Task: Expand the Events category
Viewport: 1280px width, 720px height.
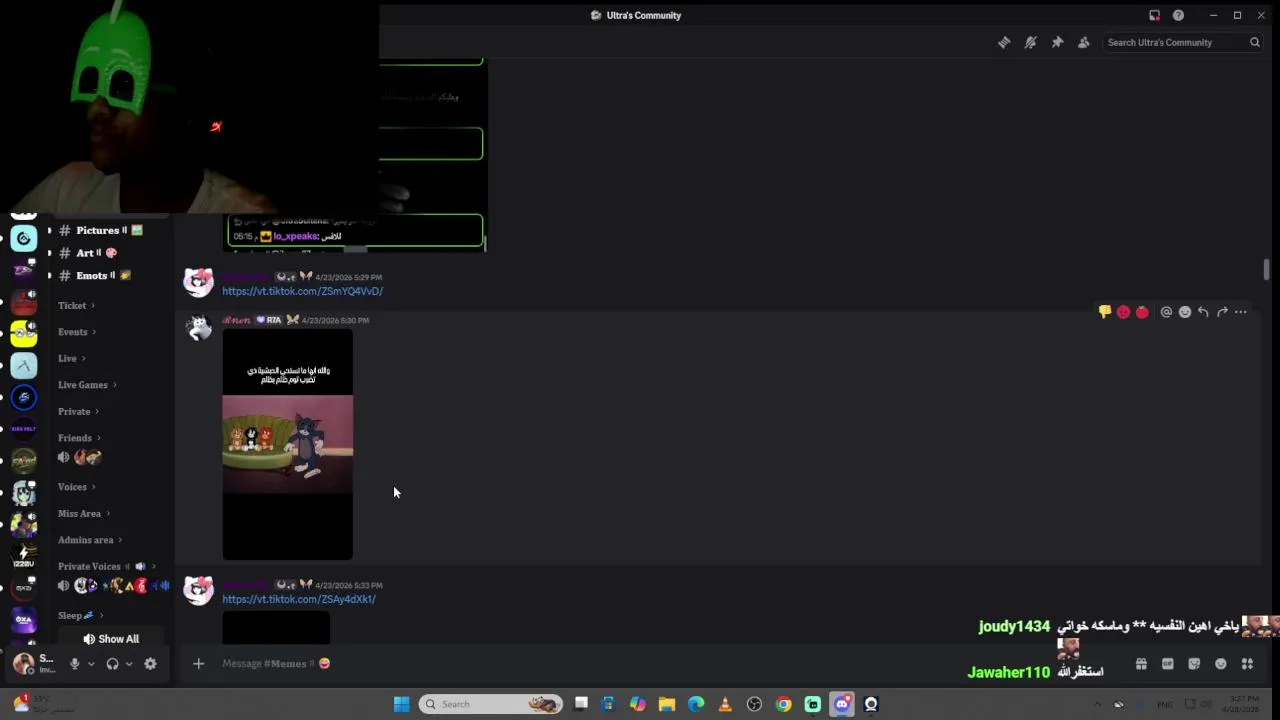Action: point(77,331)
